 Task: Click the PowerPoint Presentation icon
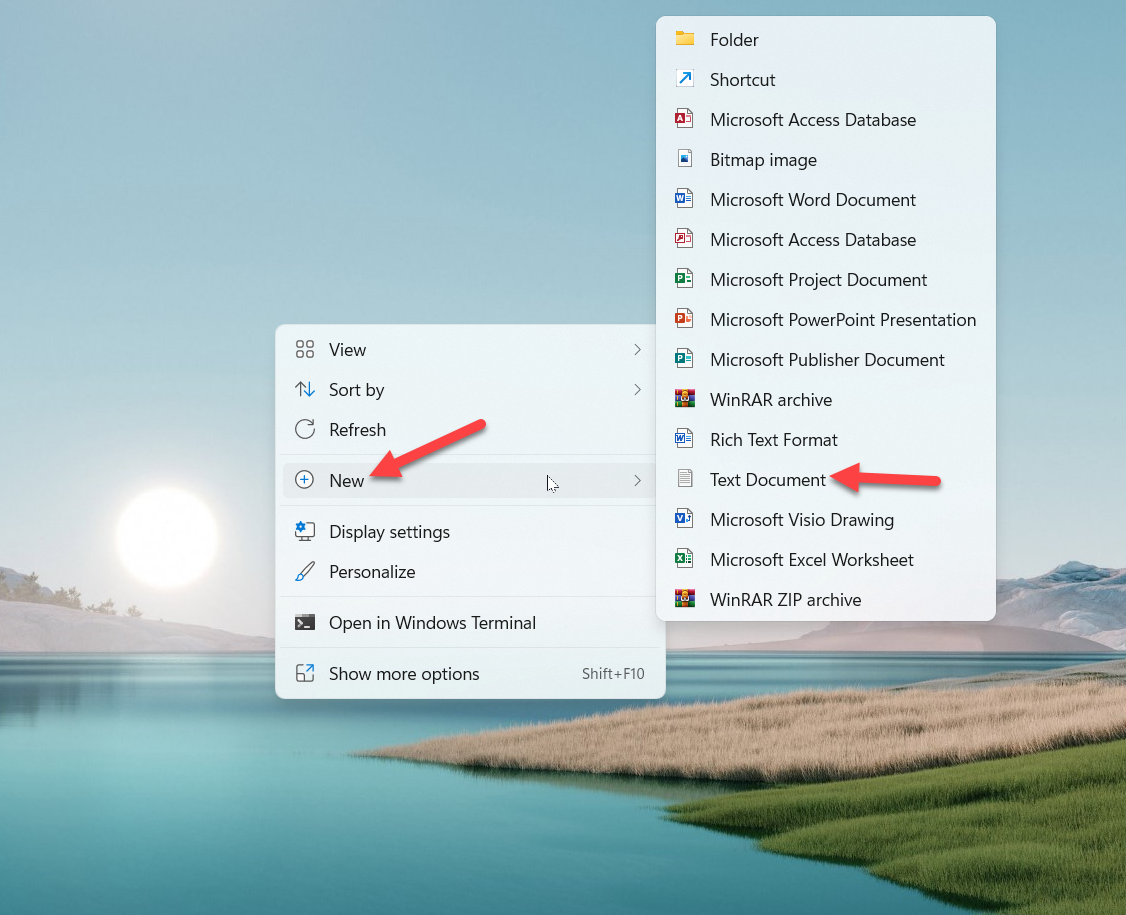(x=684, y=319)
